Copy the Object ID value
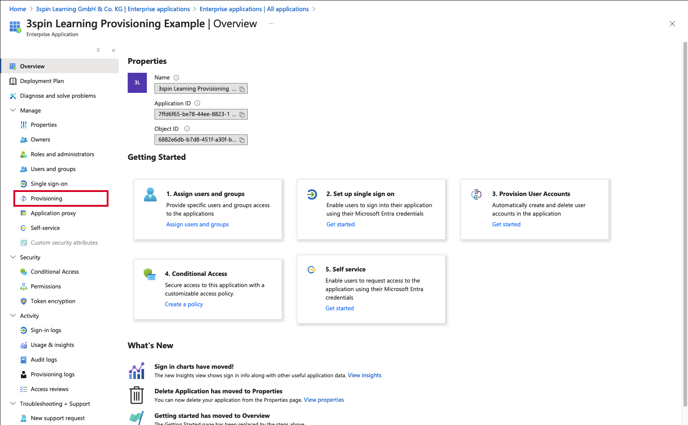688x425 pixels. pos(242,140)
